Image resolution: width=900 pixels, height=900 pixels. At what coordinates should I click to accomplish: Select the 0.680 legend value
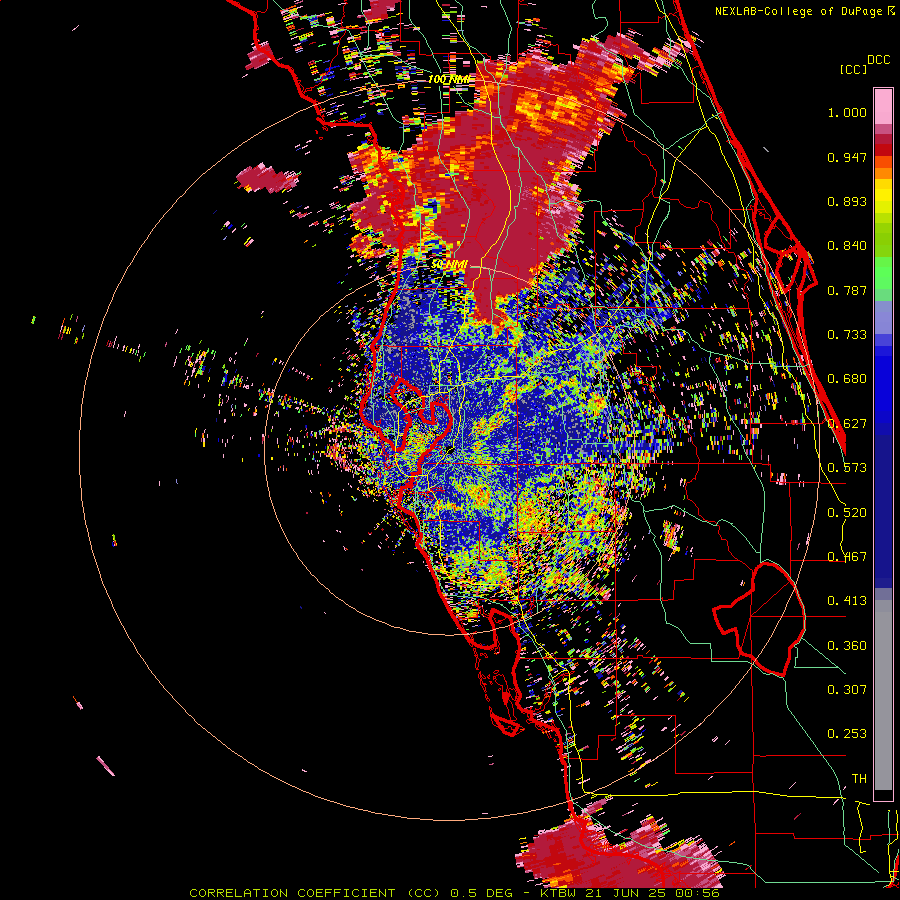847,379
